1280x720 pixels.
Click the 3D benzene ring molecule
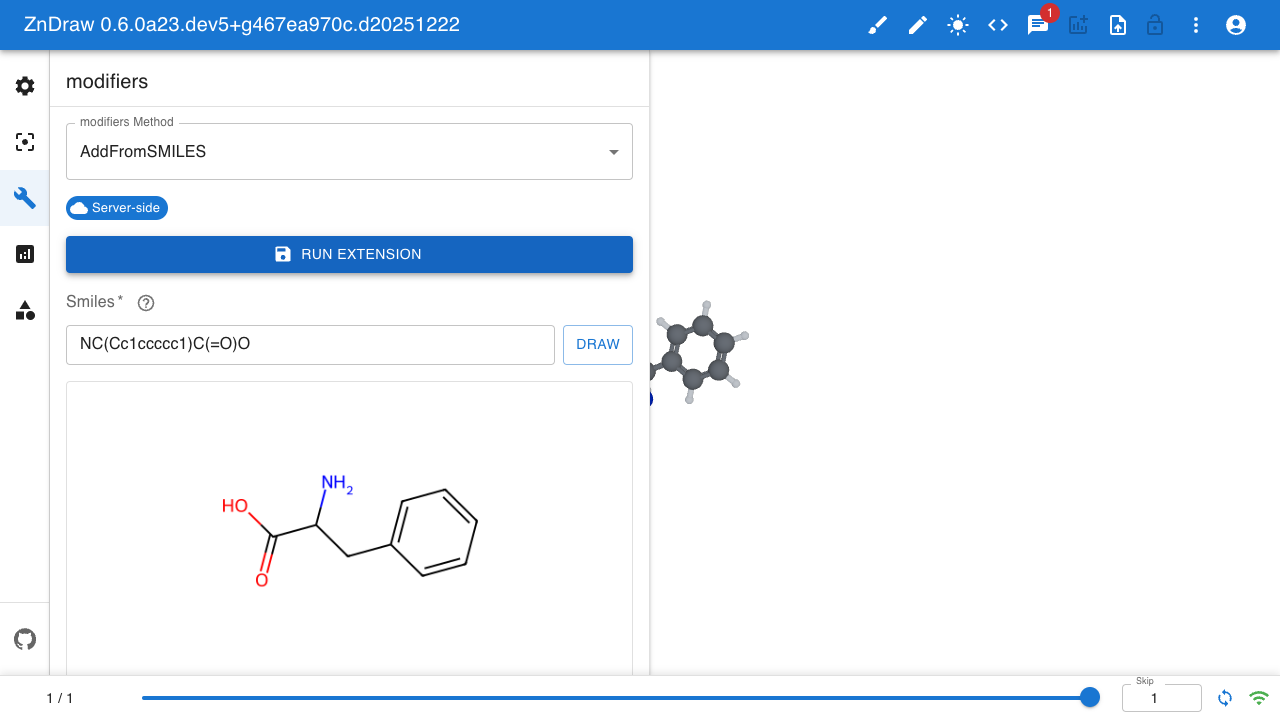(x=699, y=351)
